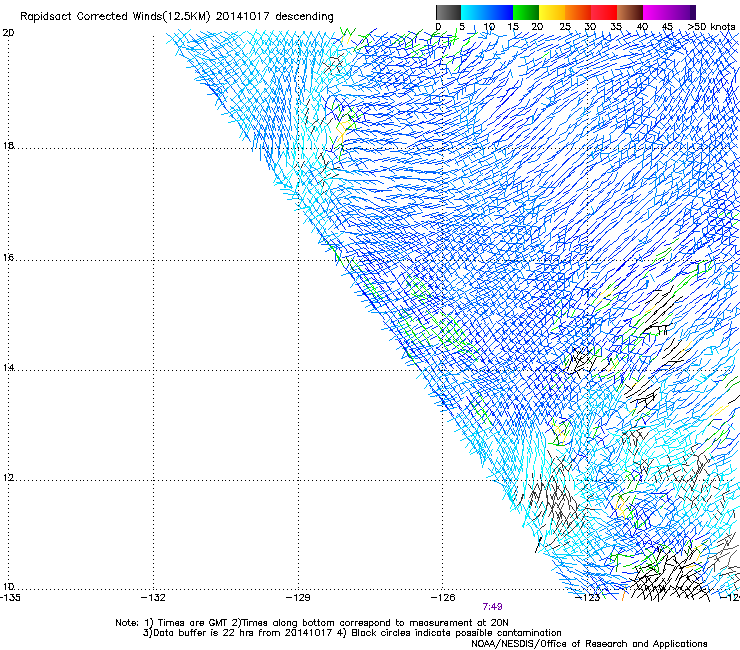The width and height of the screenshot is (740, 650).
Task: Click the longitude label -135
Action: click(x=10, y=598)
